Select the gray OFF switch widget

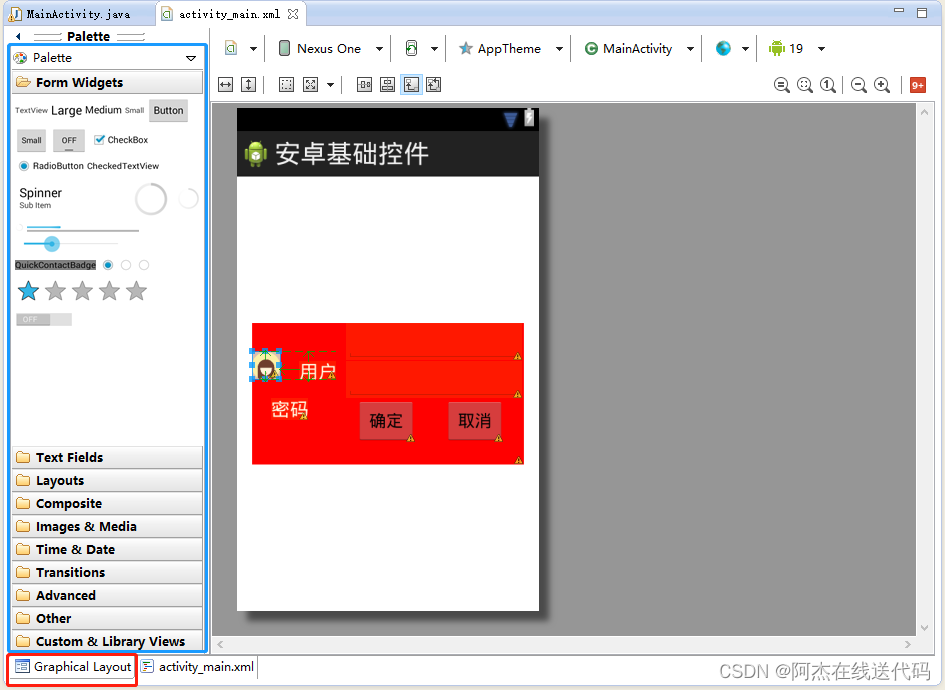(x=44, y=319)
